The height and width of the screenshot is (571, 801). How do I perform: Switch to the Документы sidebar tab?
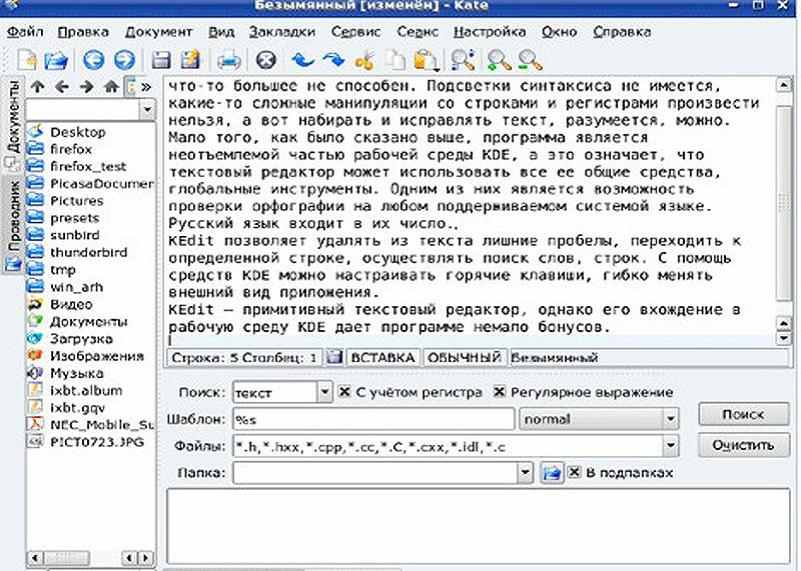(x=12, y=126)
